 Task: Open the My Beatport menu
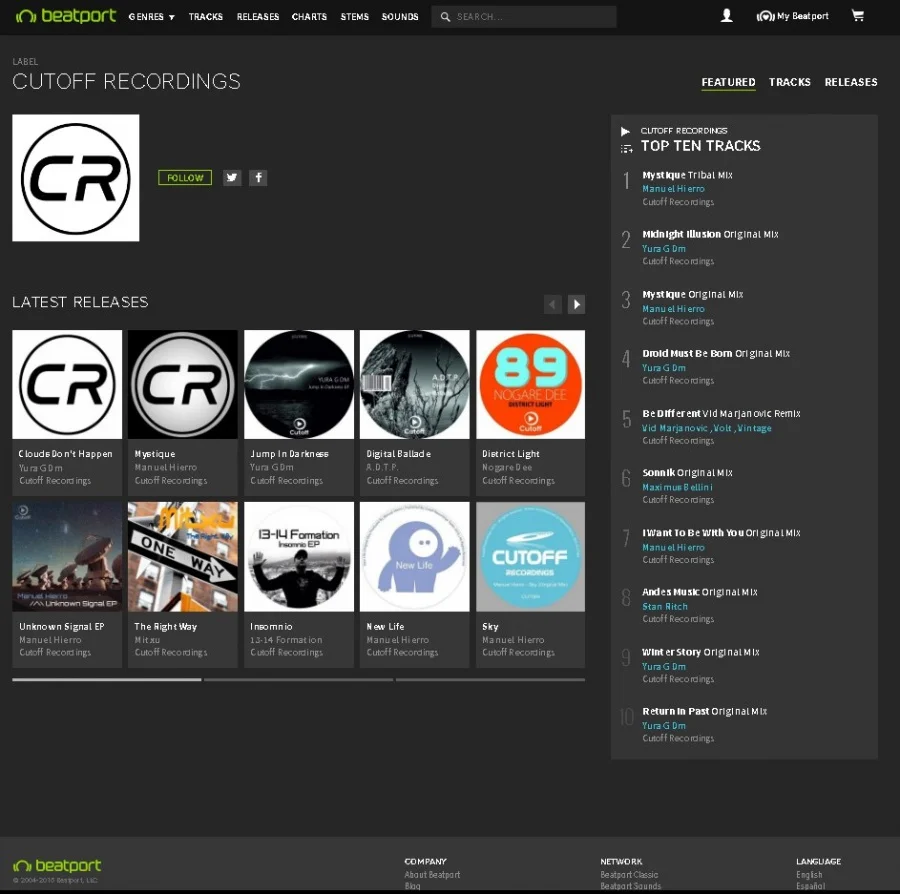[793, 16]
